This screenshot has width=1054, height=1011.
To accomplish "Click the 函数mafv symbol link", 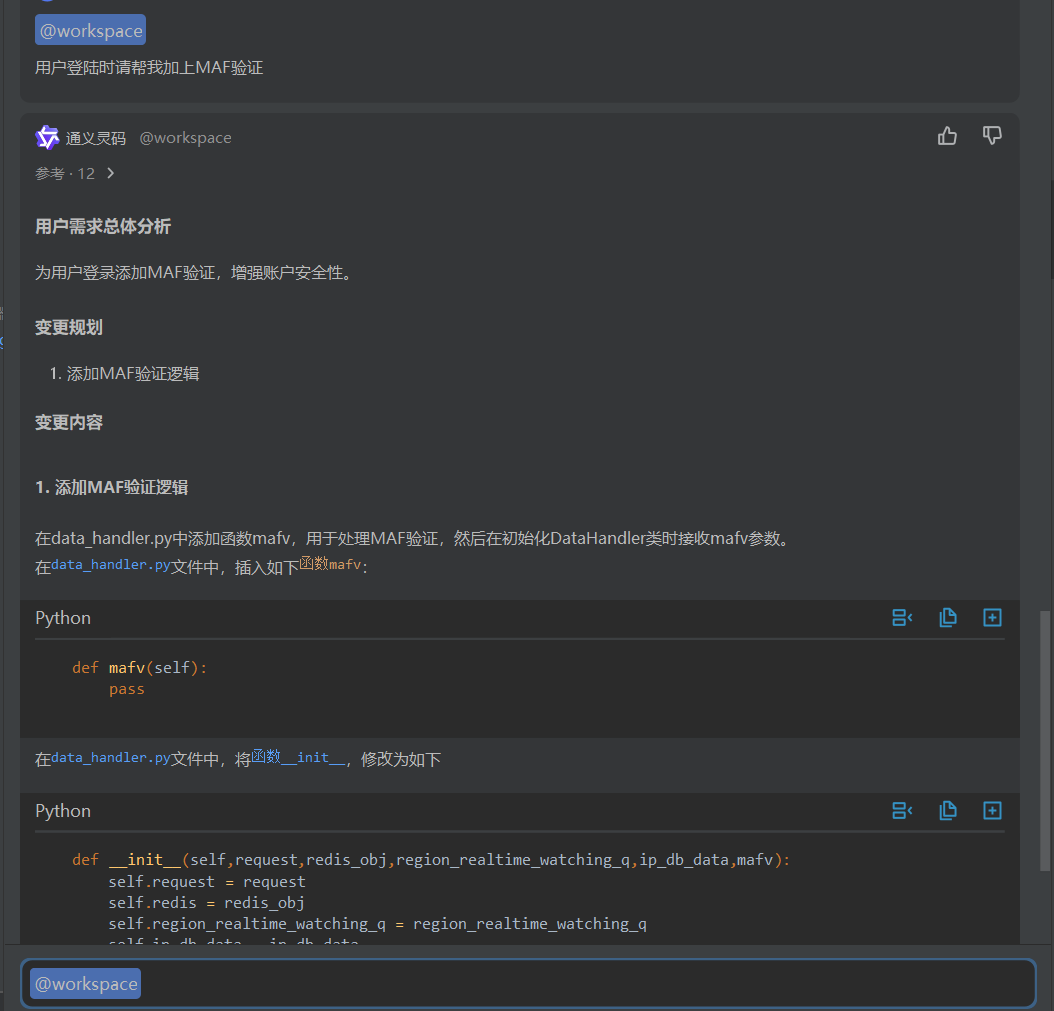I will pyautogui.click(x=332, y=562).
